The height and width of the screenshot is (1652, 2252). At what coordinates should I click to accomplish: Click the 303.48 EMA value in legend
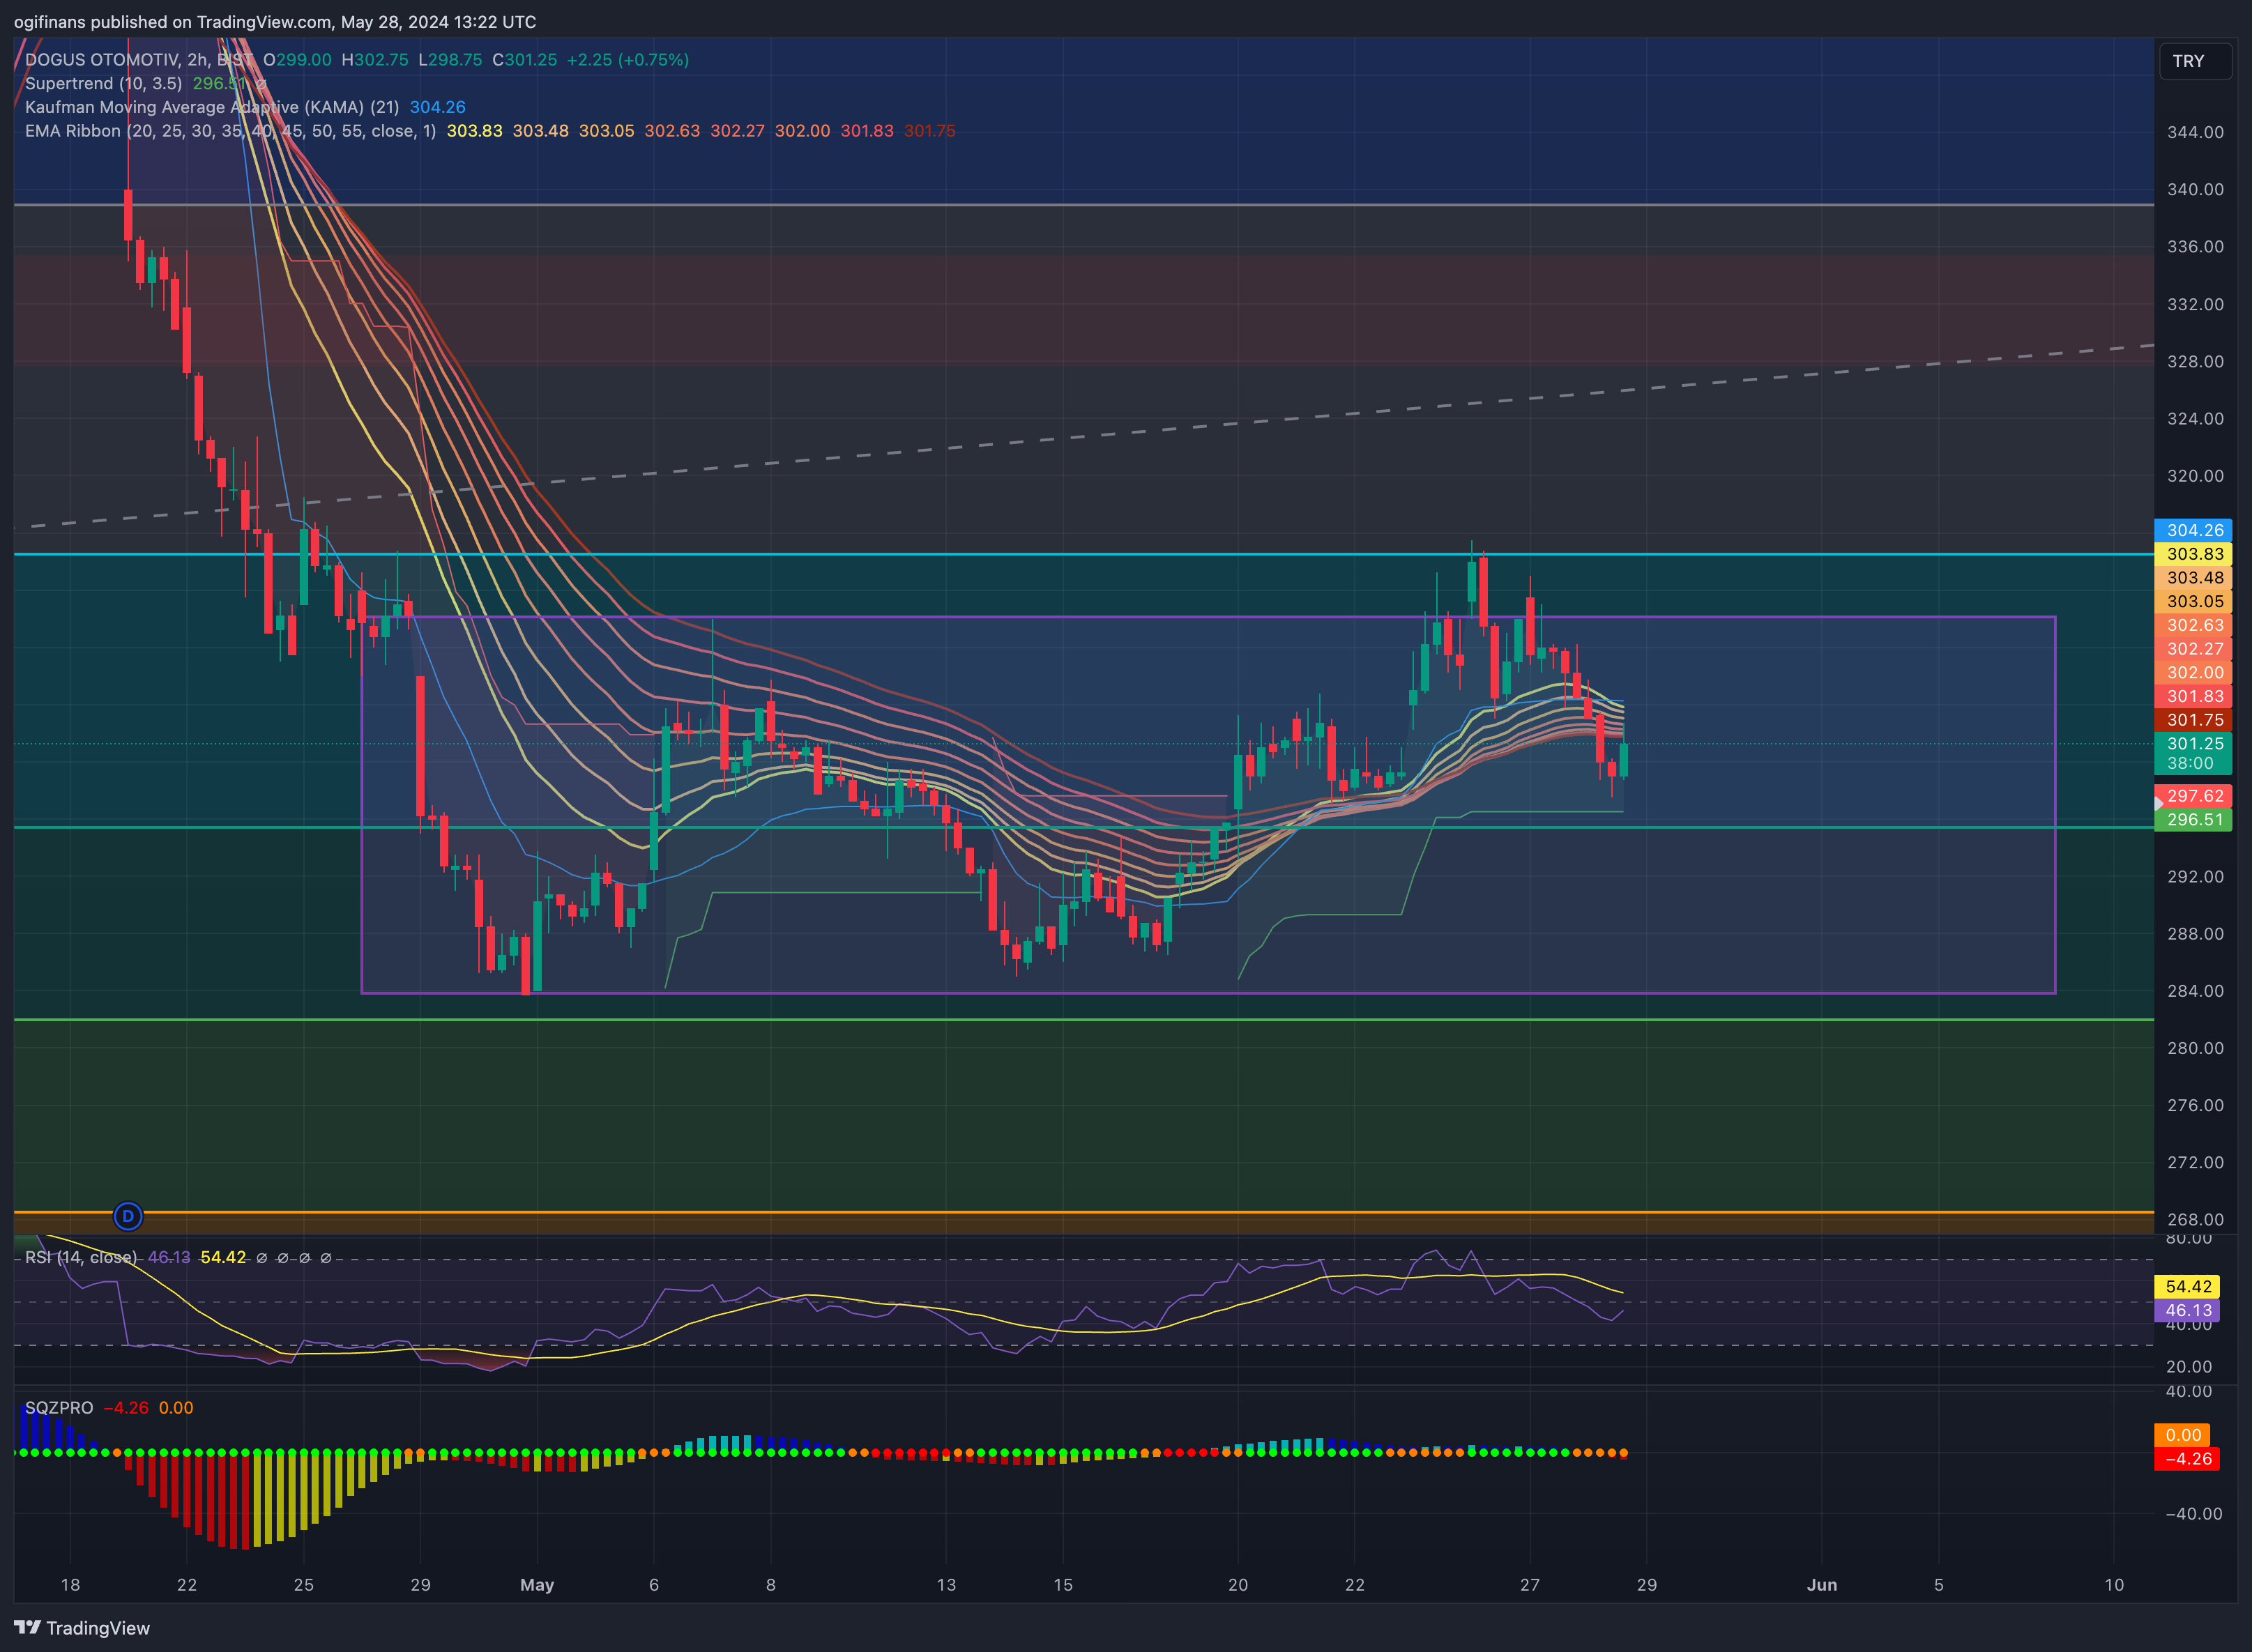tap(540, 131)
